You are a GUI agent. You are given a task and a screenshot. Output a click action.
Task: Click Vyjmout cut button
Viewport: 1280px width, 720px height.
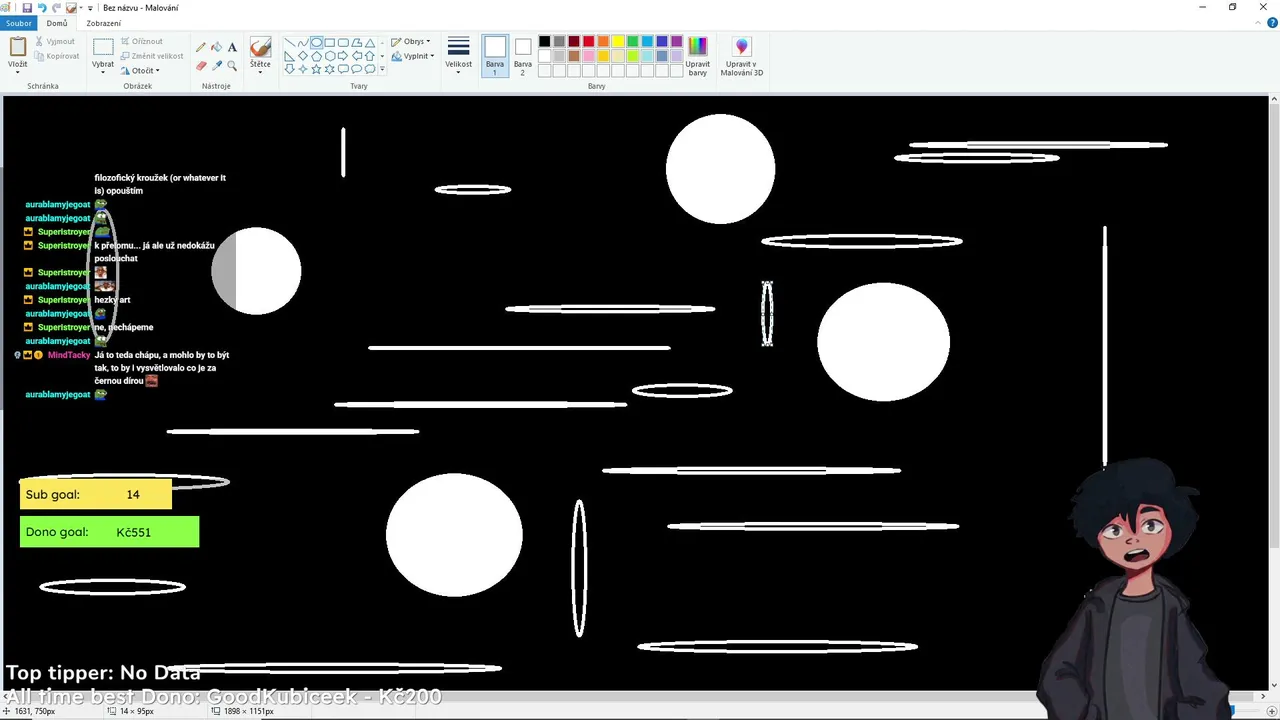[x=54, y=41]
